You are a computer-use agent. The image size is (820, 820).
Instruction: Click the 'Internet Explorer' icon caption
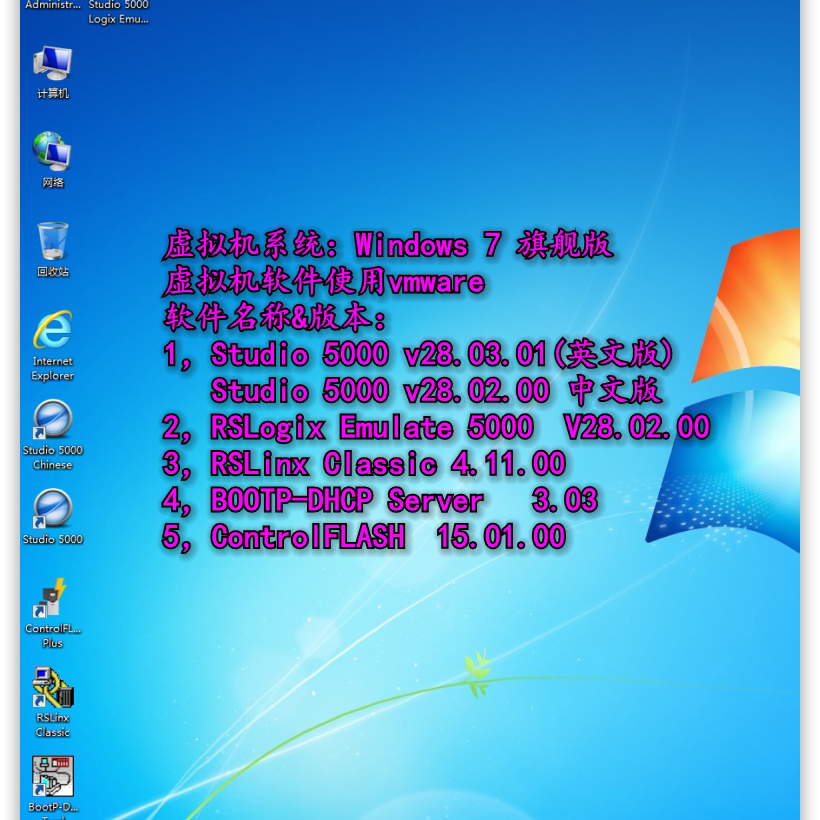coord(52,368)
